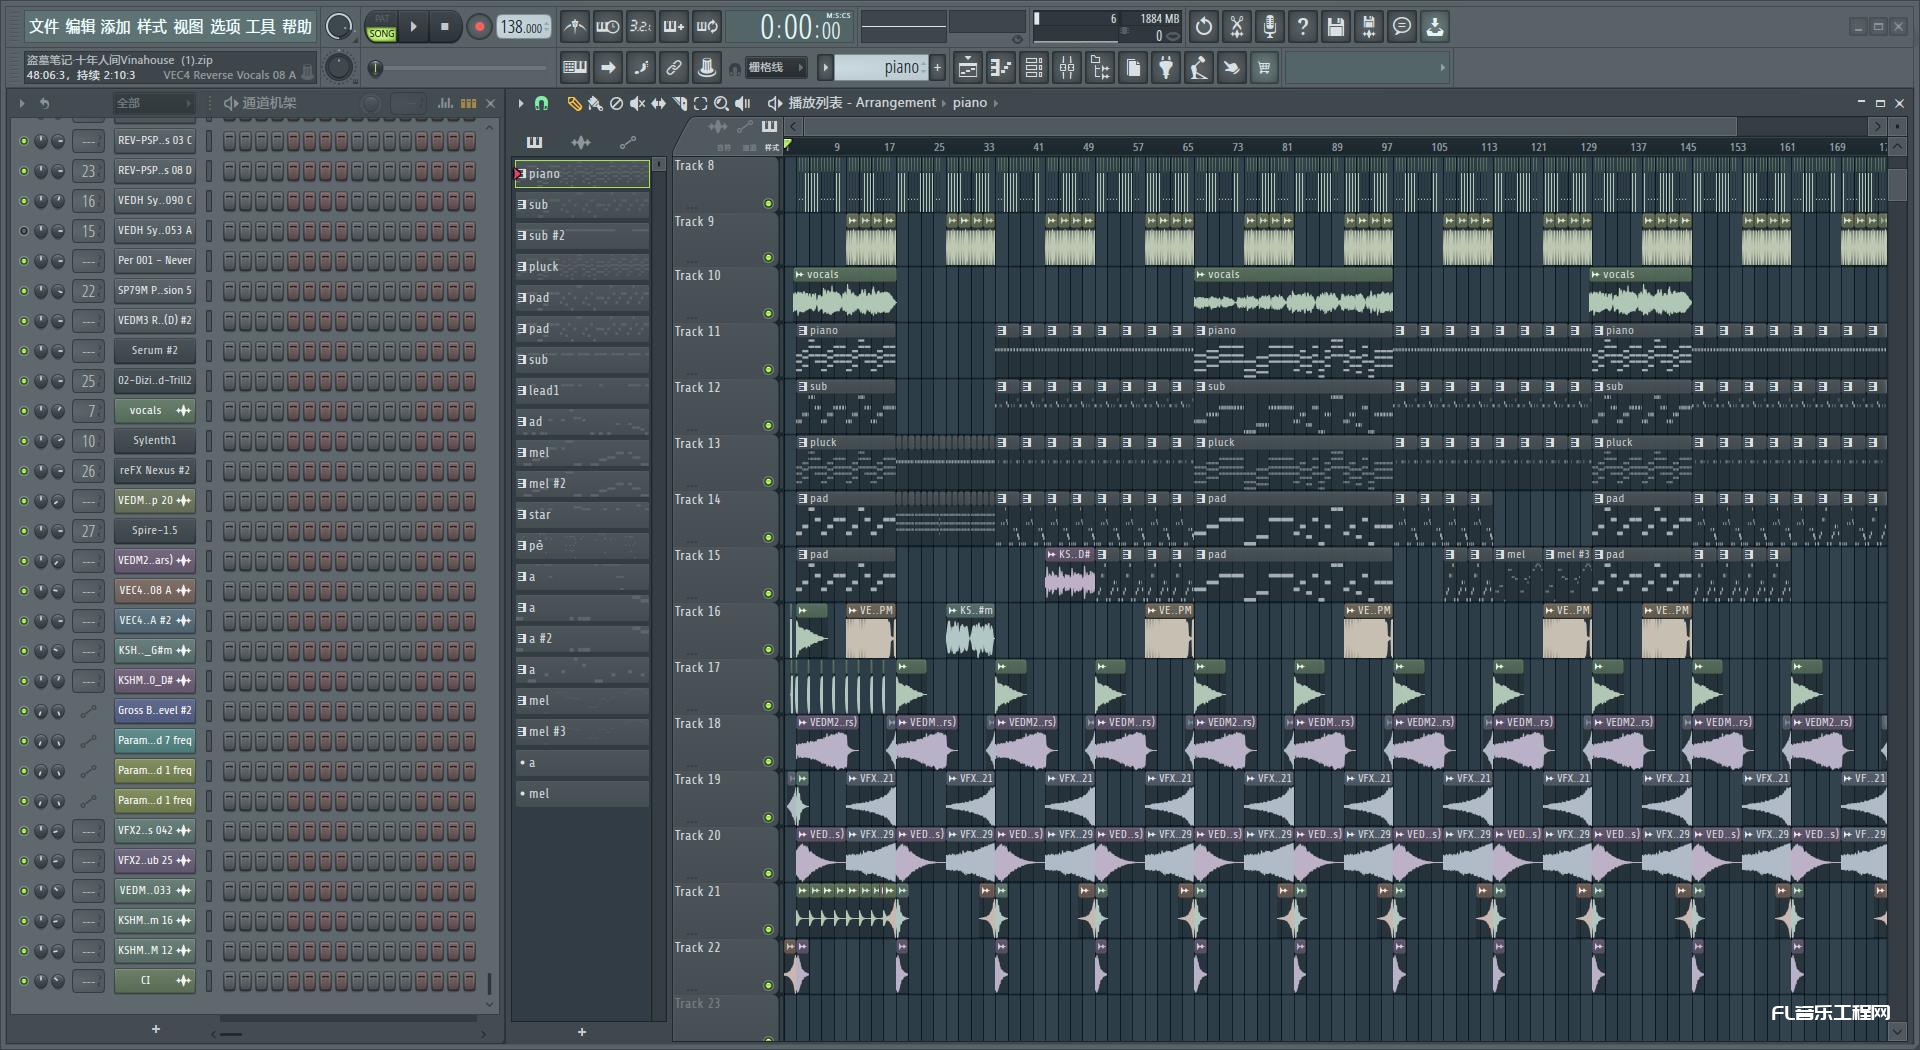Image resolution: width=1920 pixels, height=1050 pixels.
Task: Open the audio editor scissors icon
Action: (1237, 27)
